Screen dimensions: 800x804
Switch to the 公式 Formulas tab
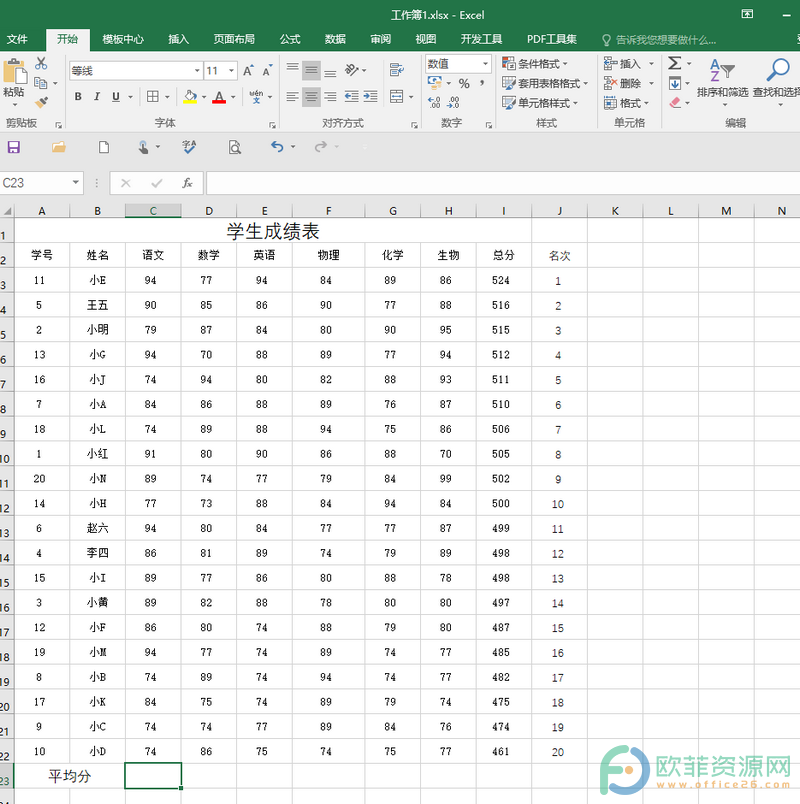(x=290, y=39)
